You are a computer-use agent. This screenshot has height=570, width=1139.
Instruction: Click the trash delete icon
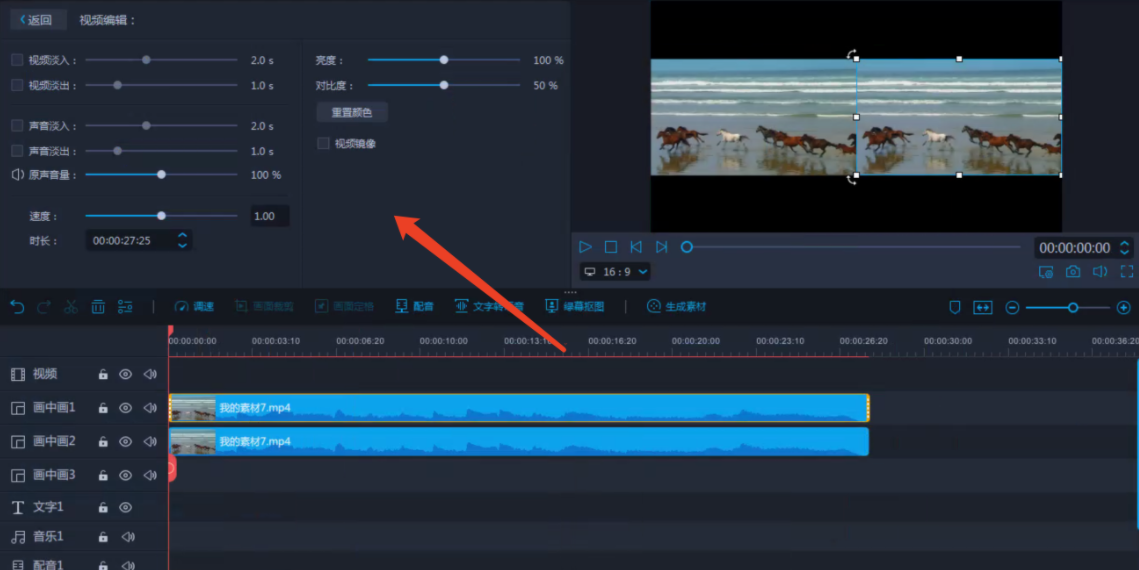(x=98, y=307)
